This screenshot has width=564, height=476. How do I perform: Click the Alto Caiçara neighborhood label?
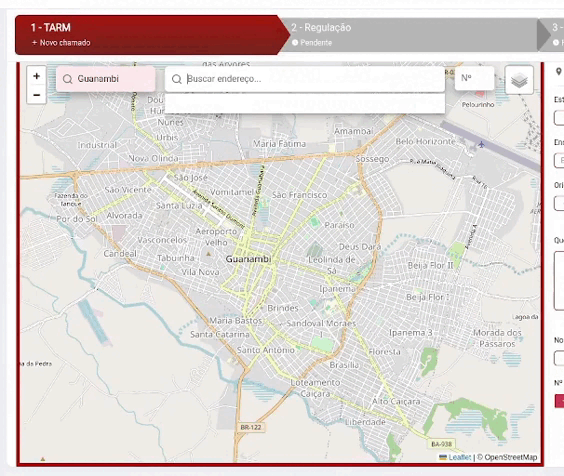pos(396,401)
